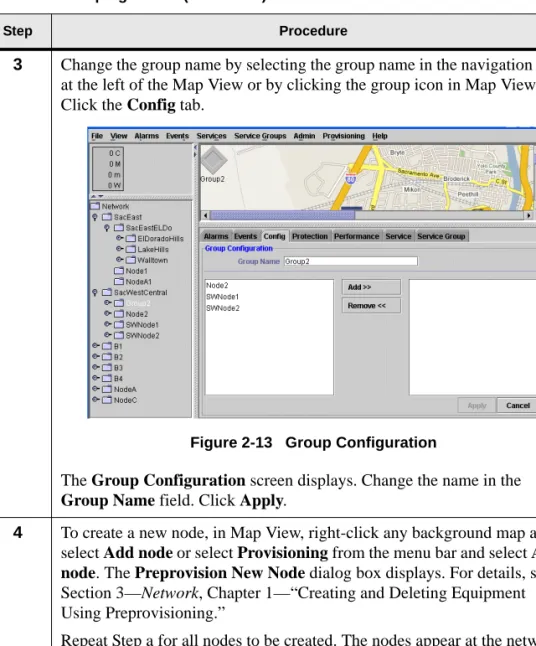536x646 pixels.
Task: Select Walltown in navigation tree
Action: 152,260
